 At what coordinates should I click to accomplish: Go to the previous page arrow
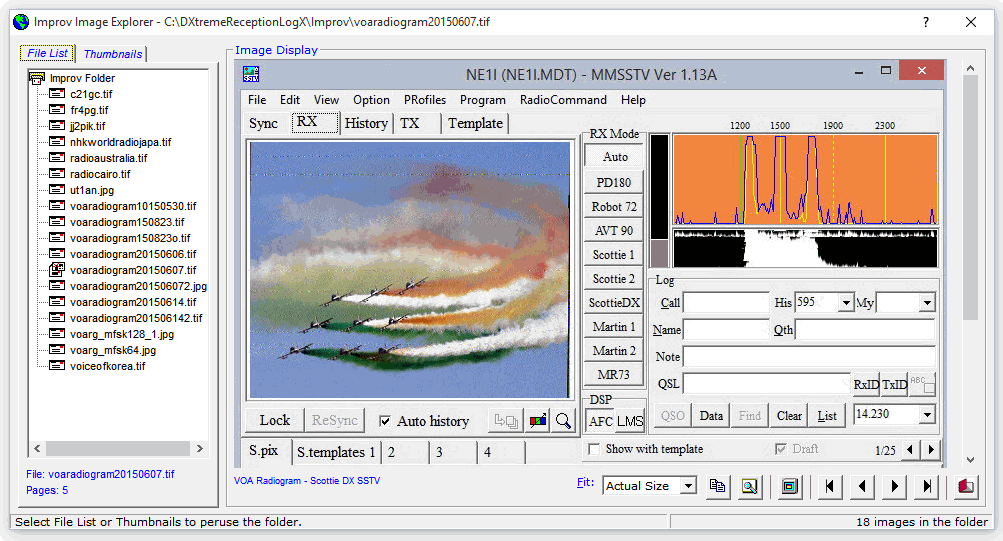[x=862, y=487]
